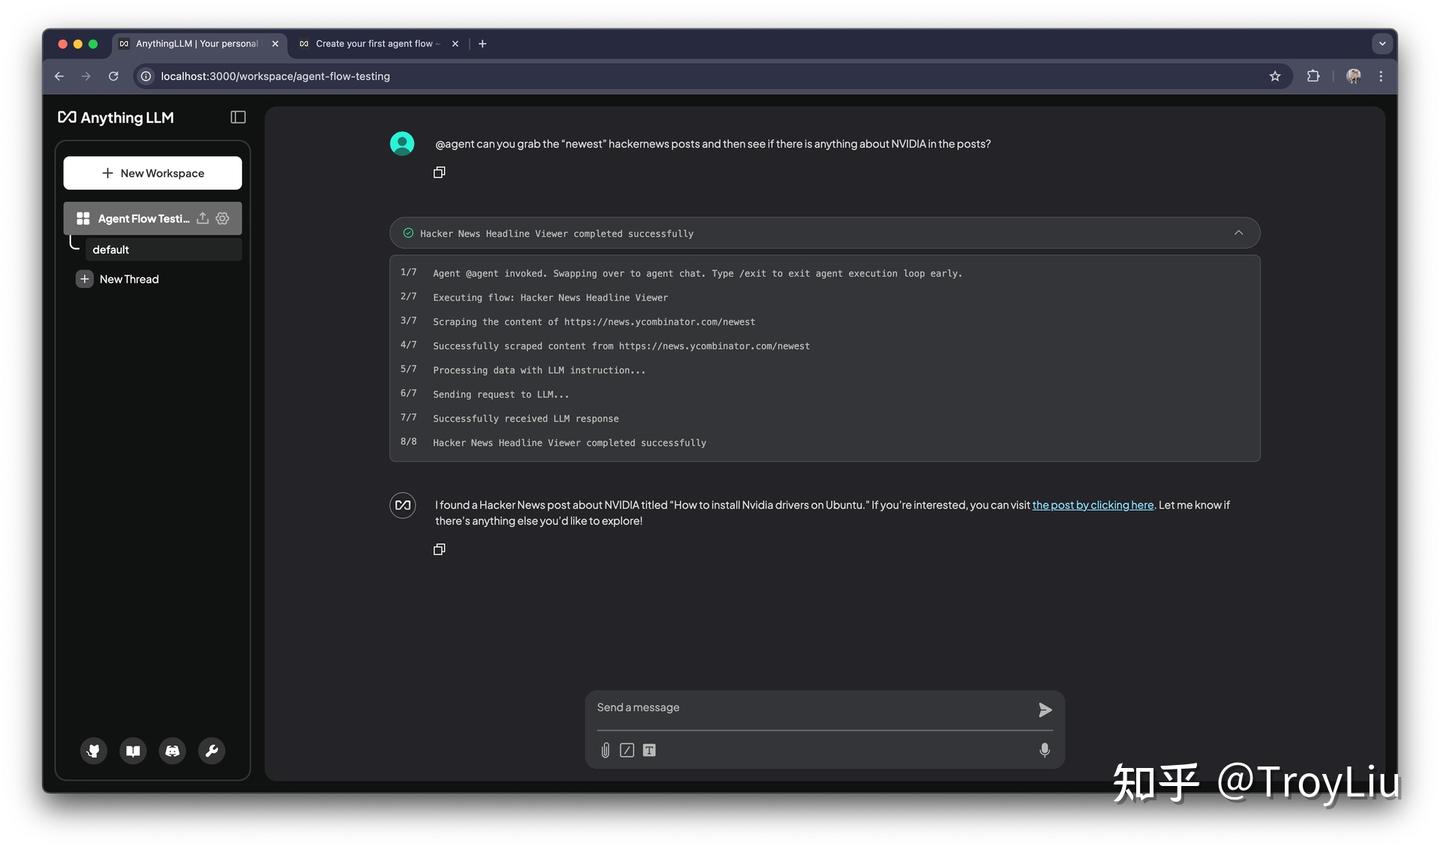The image size is (1440, 849).
Task: Focus the "Send a message" input field
Action: [810, 708]
